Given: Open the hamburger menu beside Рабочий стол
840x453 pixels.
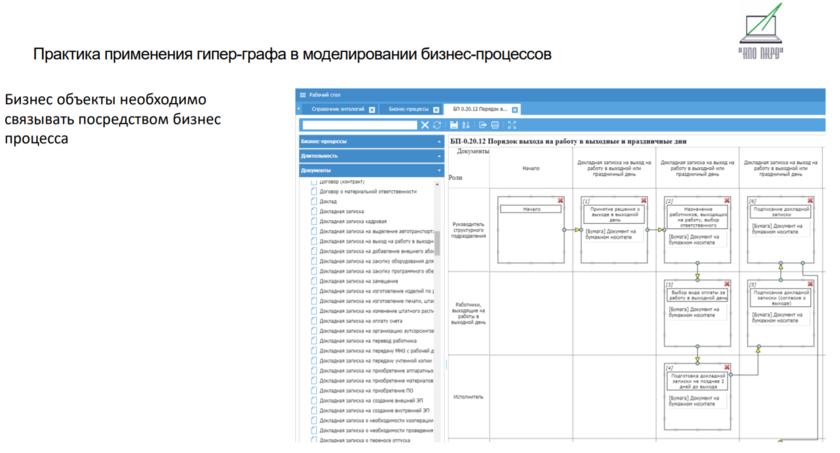Looking at the screenshot, I should click(302, 94).
